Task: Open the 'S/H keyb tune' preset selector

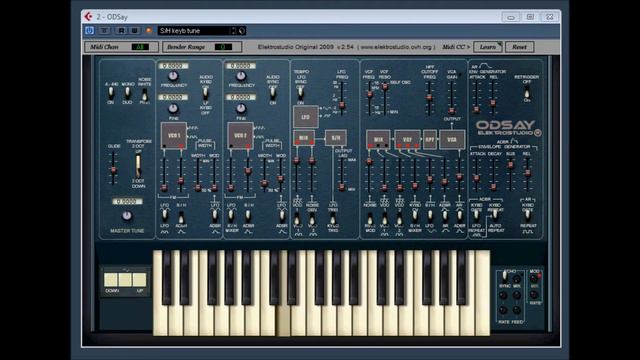Action: tap(193, 31)
